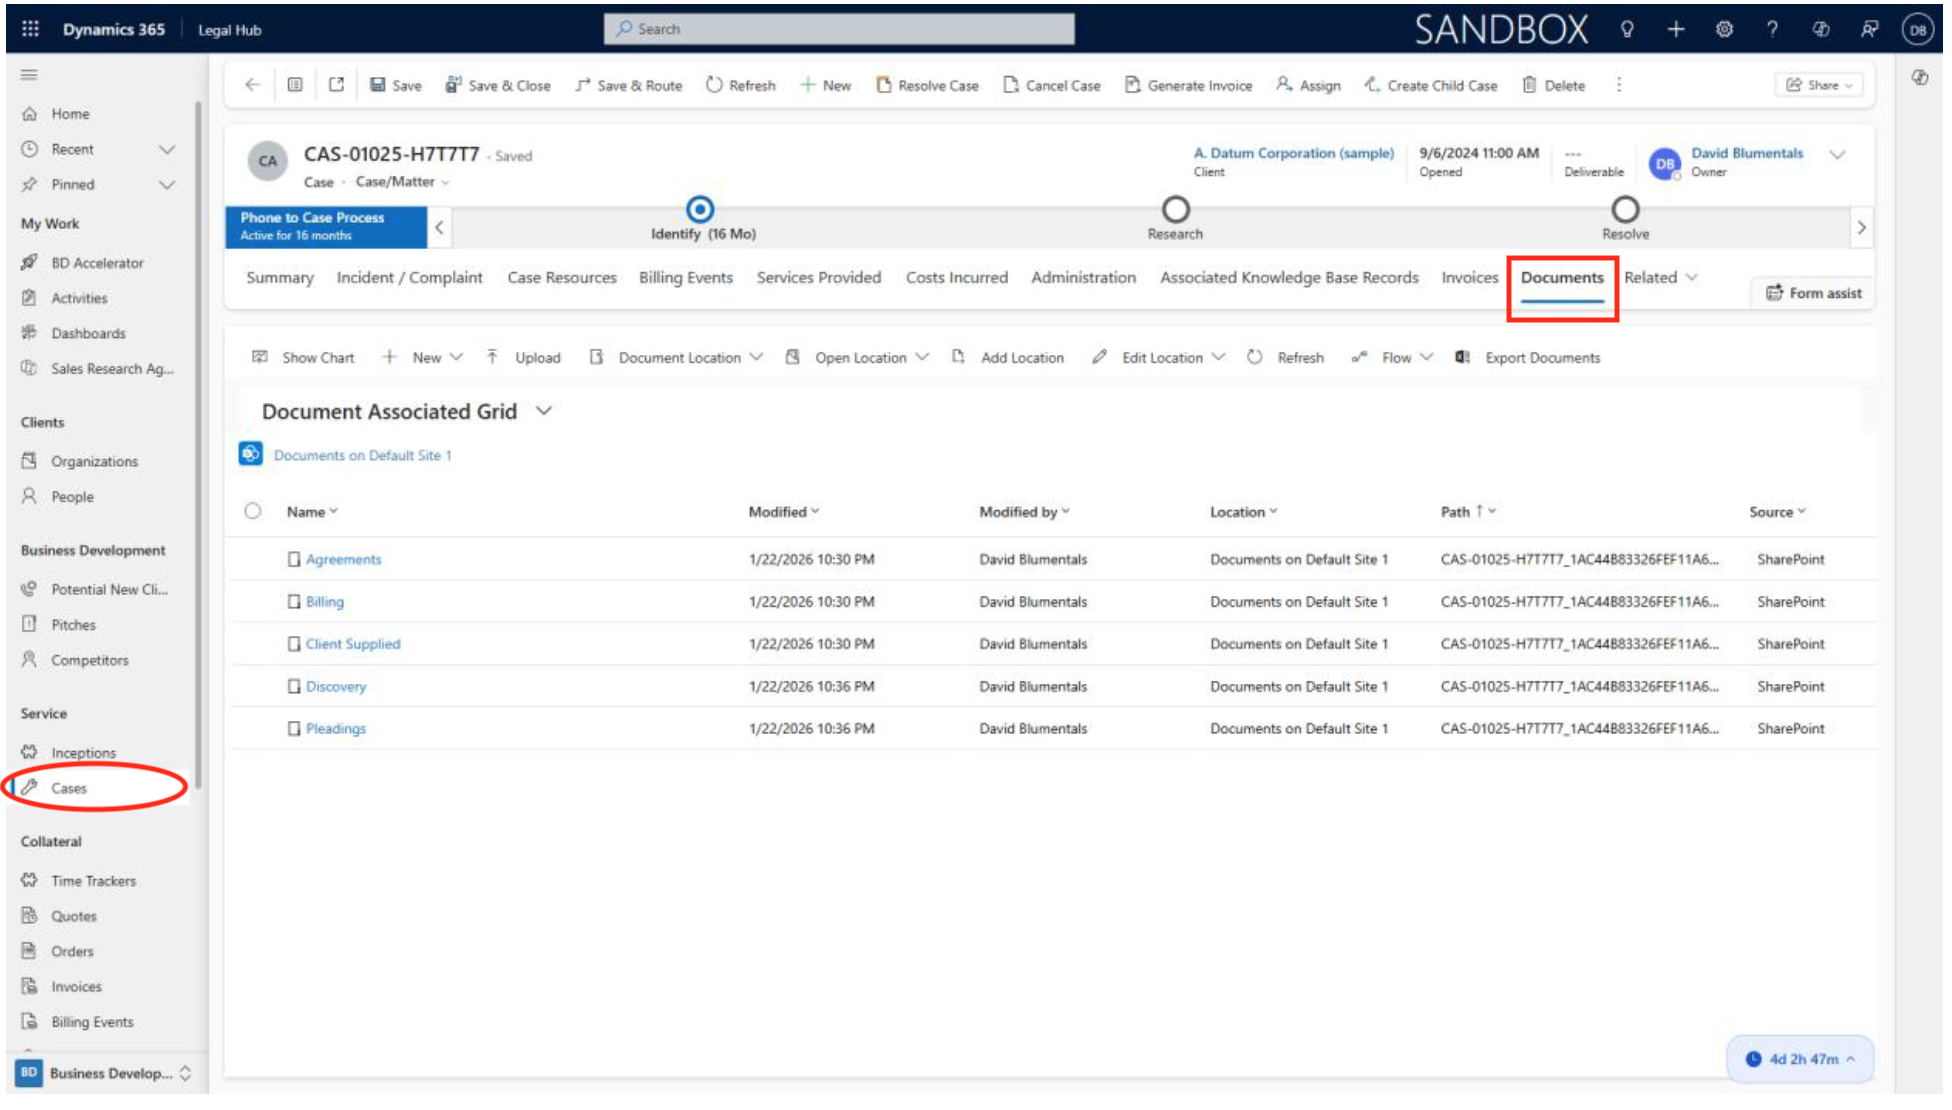
Task: Click the Delete trash icon
Action: click(1529, 85)
